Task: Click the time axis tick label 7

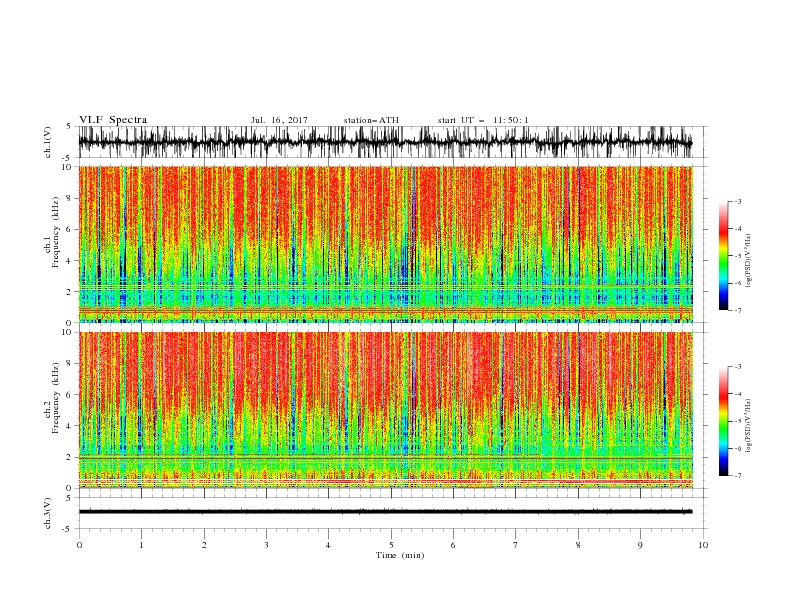Action: [516, 545]
